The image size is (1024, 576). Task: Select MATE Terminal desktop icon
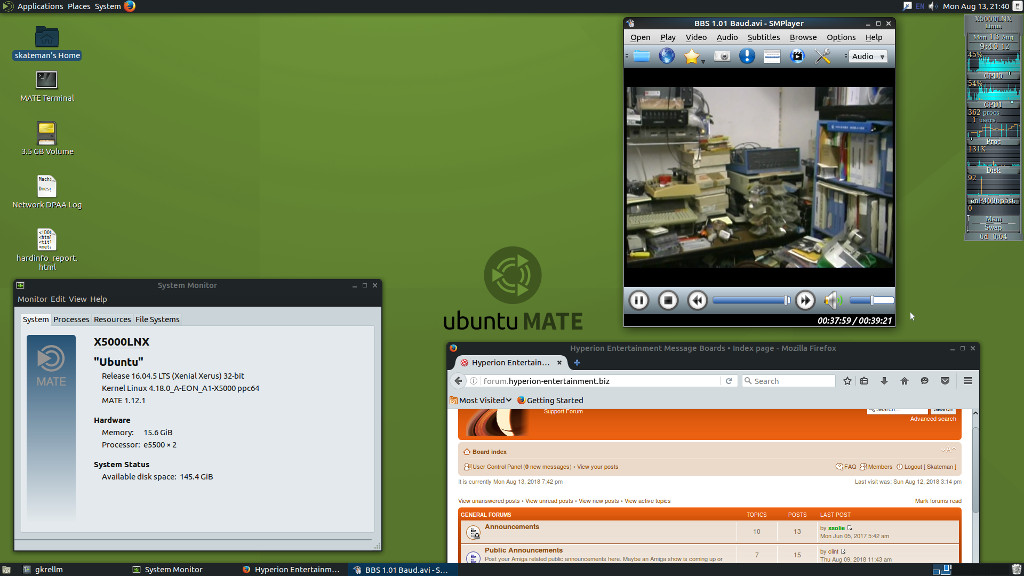click(46, 86)
